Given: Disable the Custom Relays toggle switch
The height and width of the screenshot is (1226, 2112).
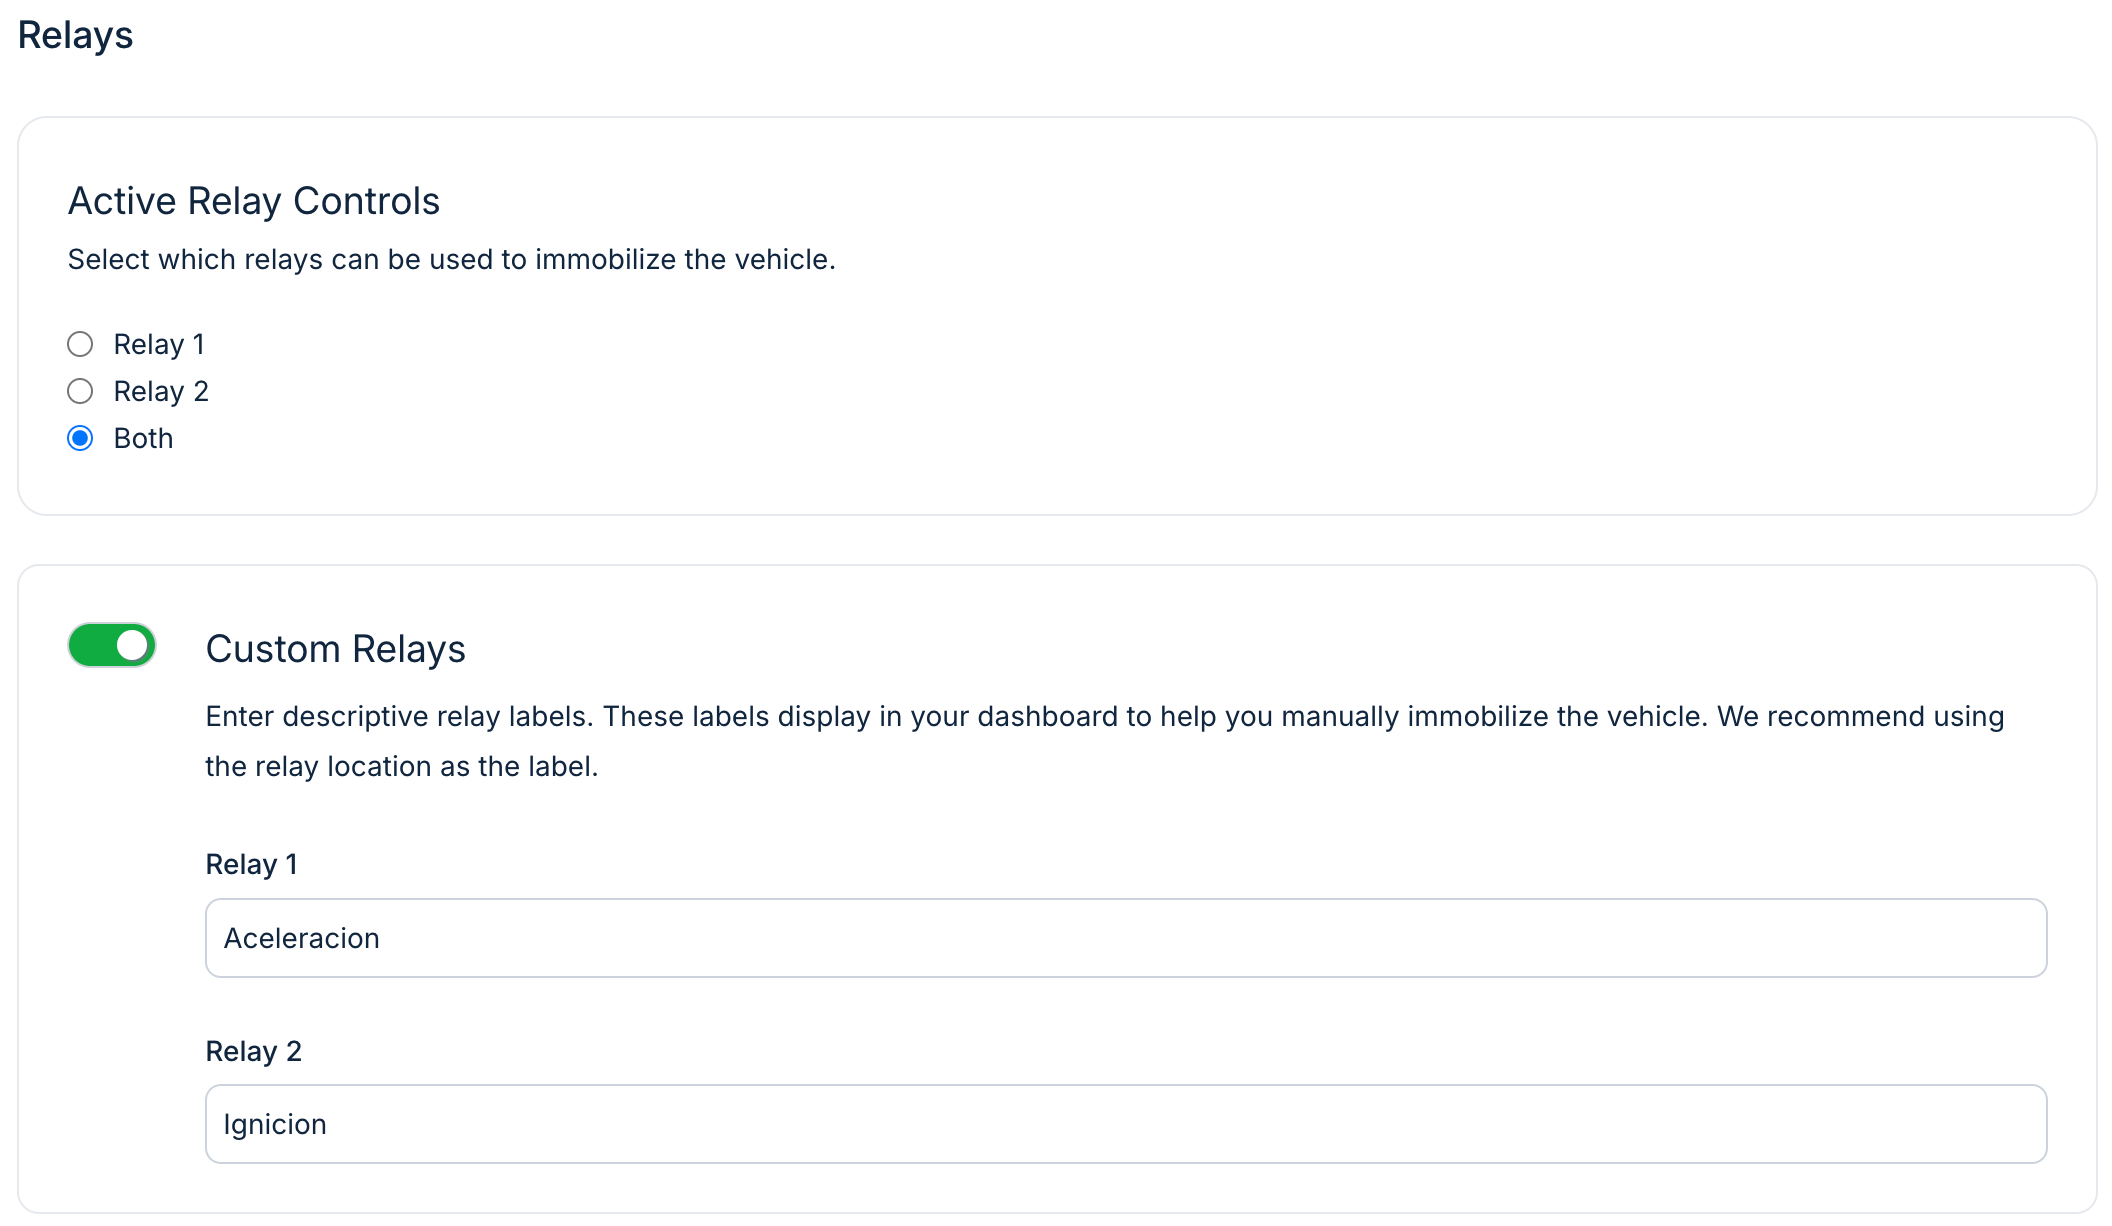Looking at the screenshot, I should 111,645.
